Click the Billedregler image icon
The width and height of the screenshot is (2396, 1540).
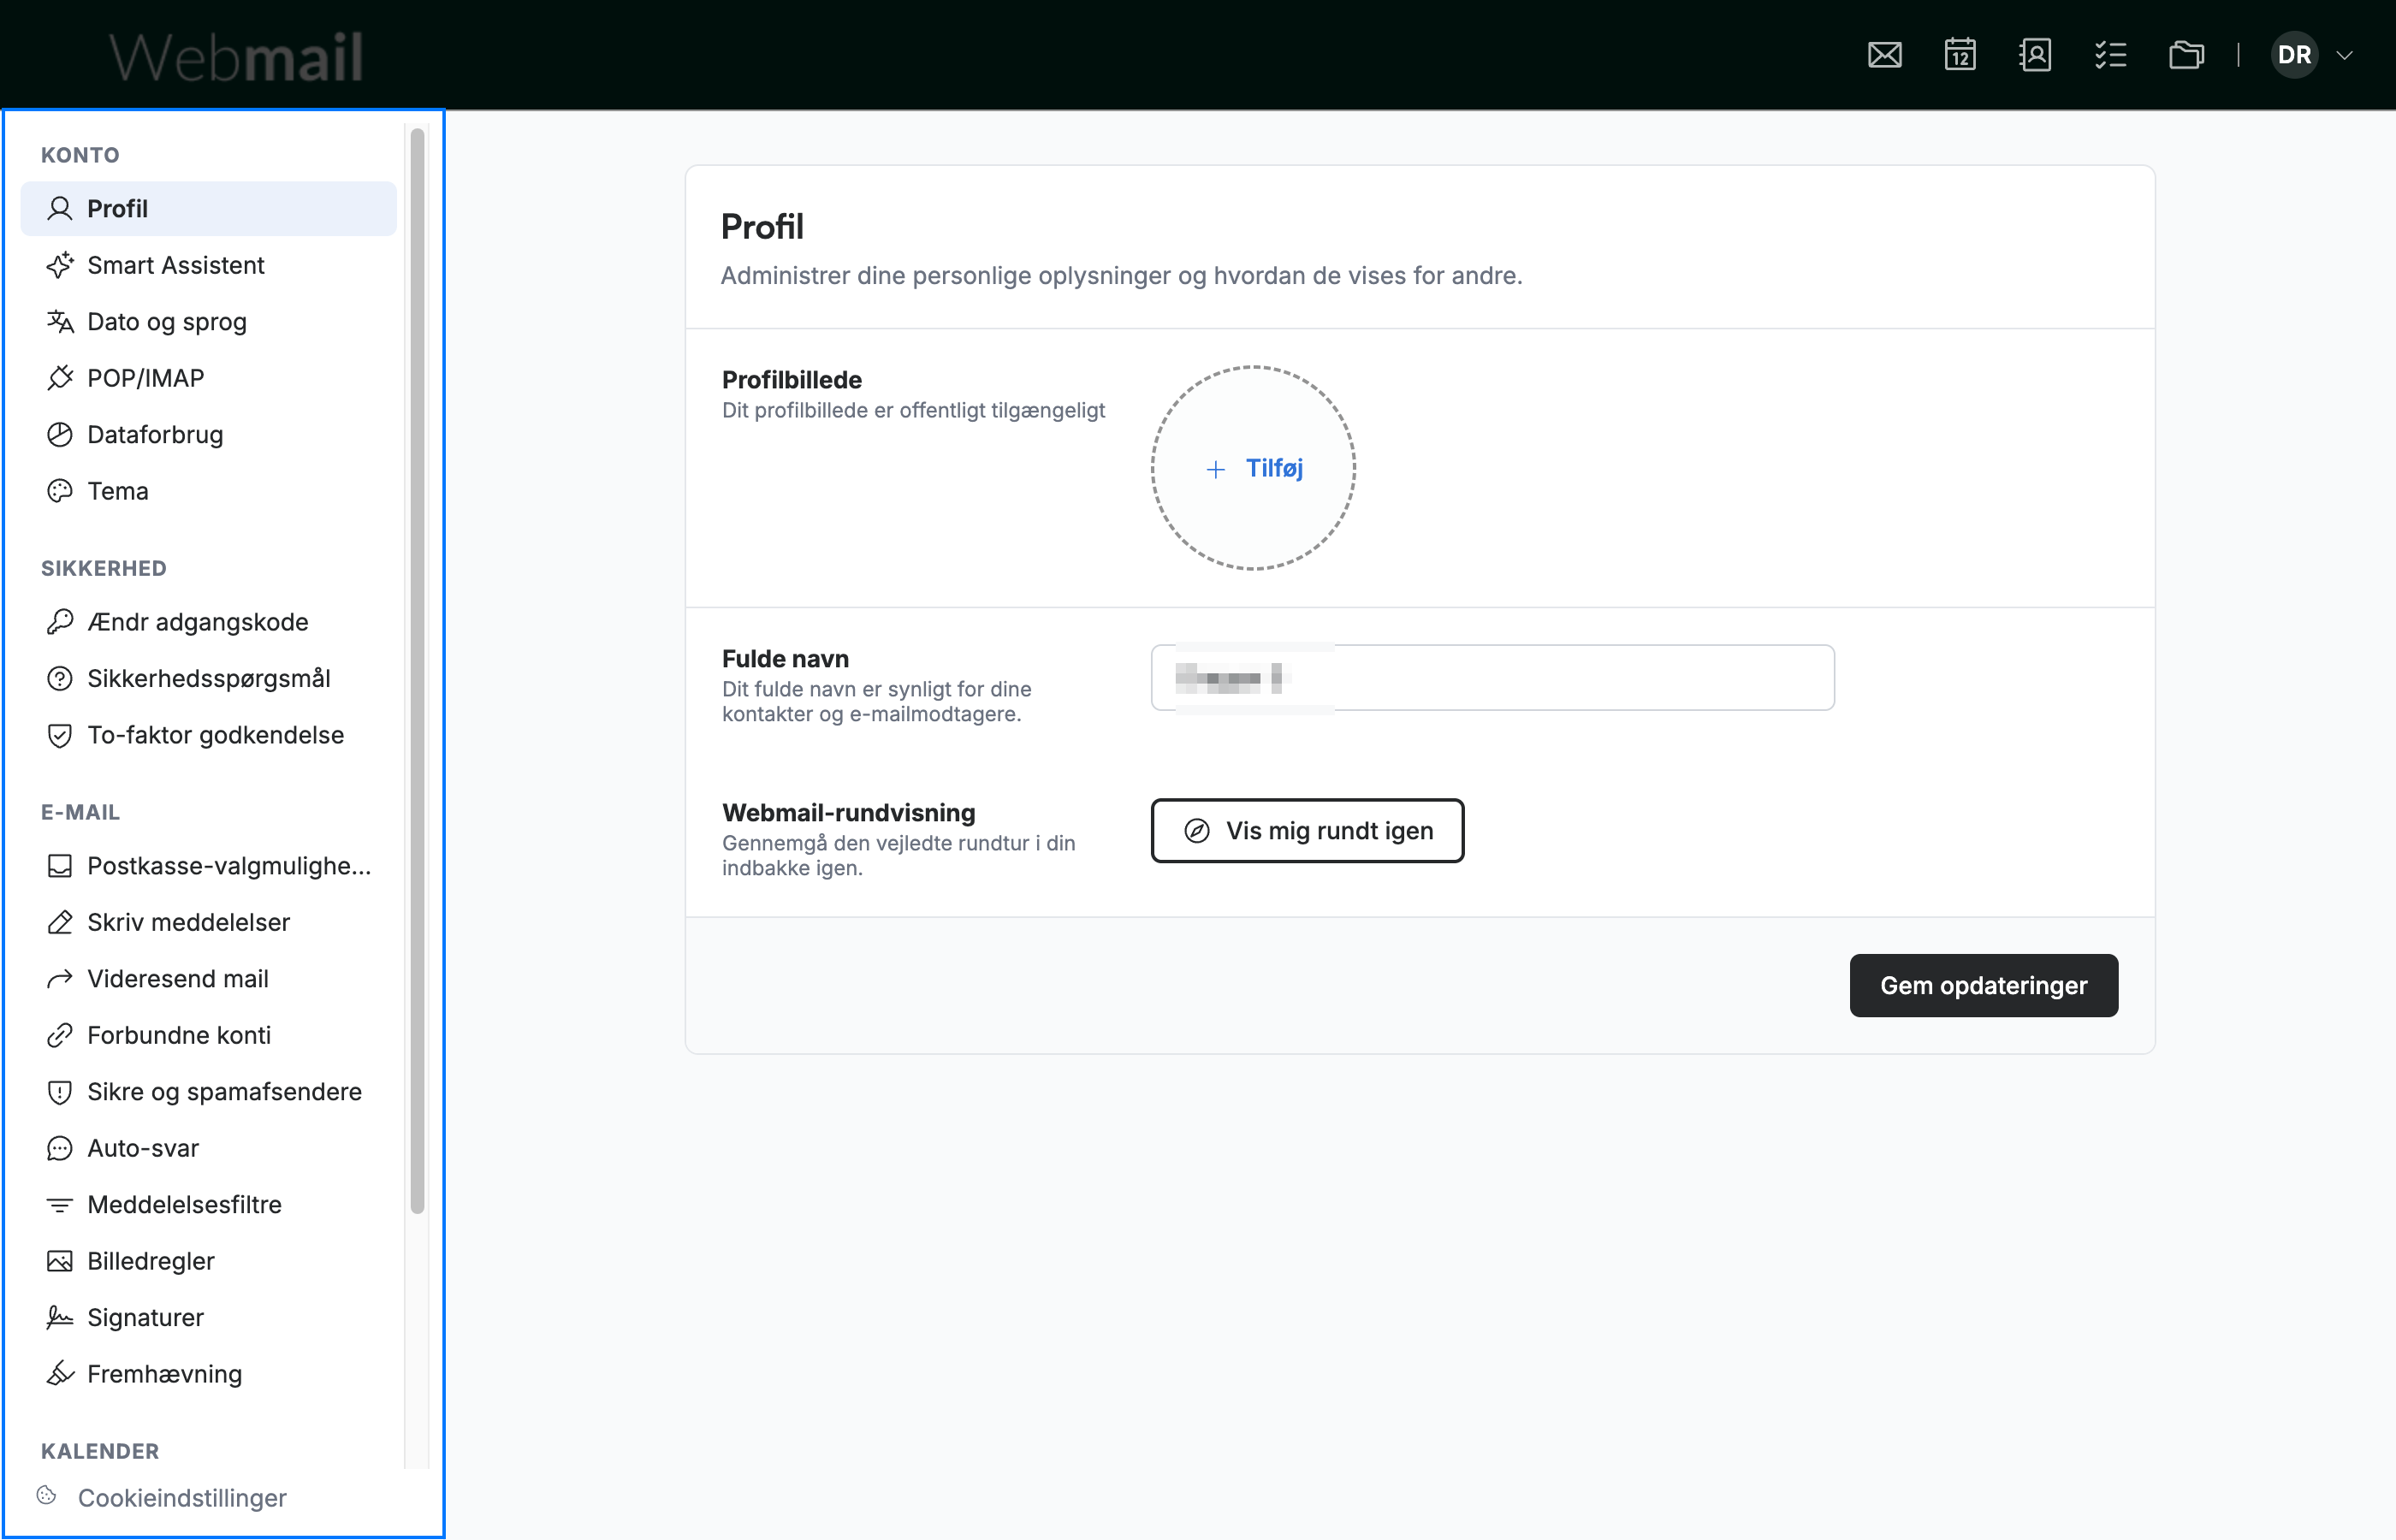[60, 1261]
